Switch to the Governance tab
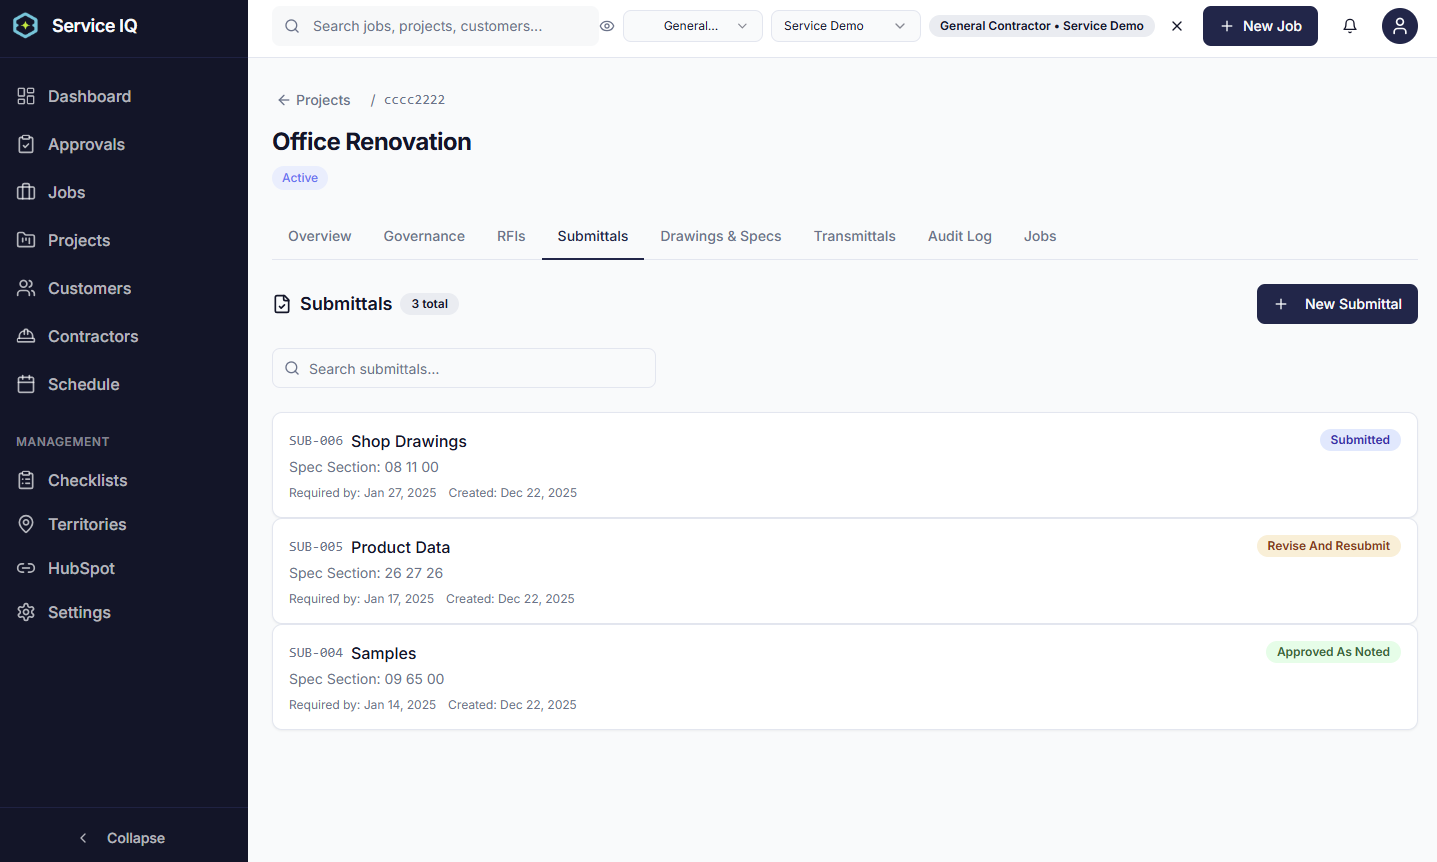 click(x=424, y=236)
